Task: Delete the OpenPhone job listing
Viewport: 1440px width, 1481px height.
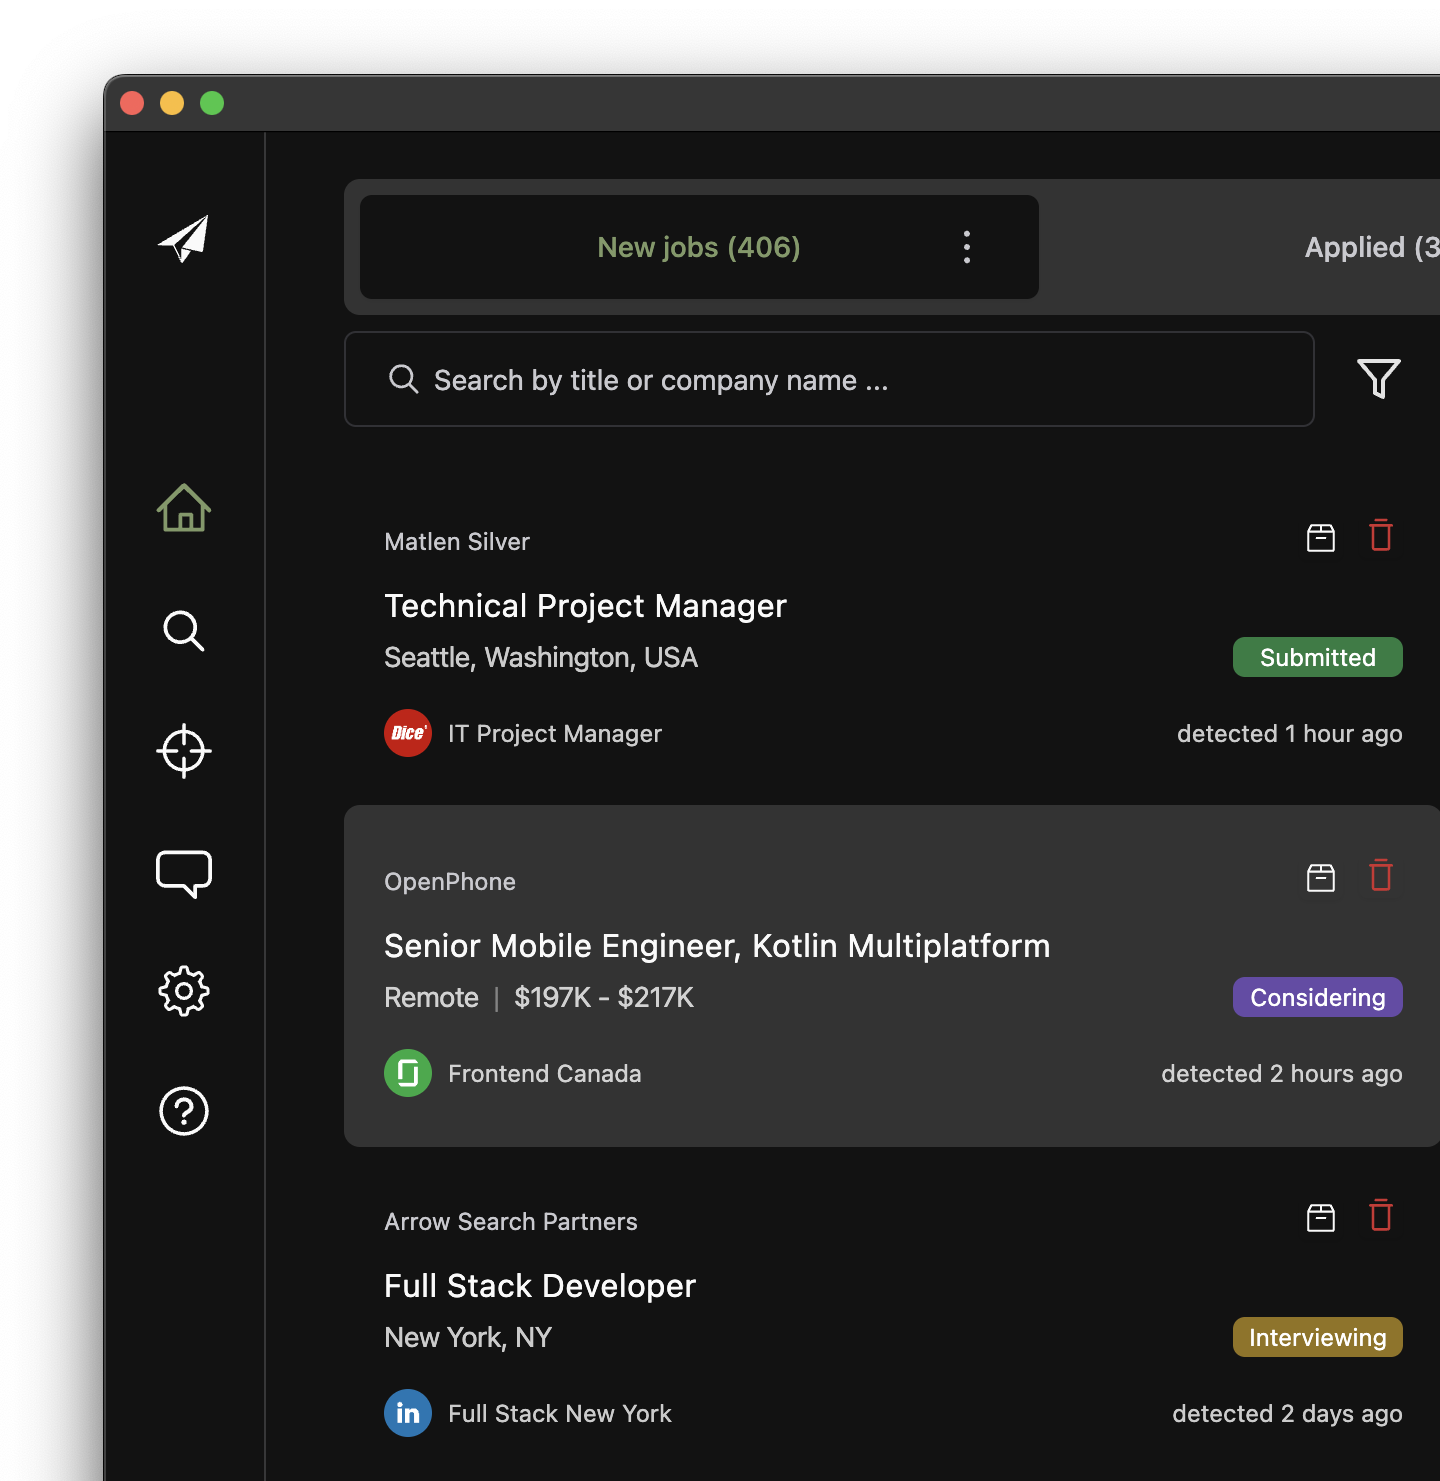Action: tap(1381, 876)
